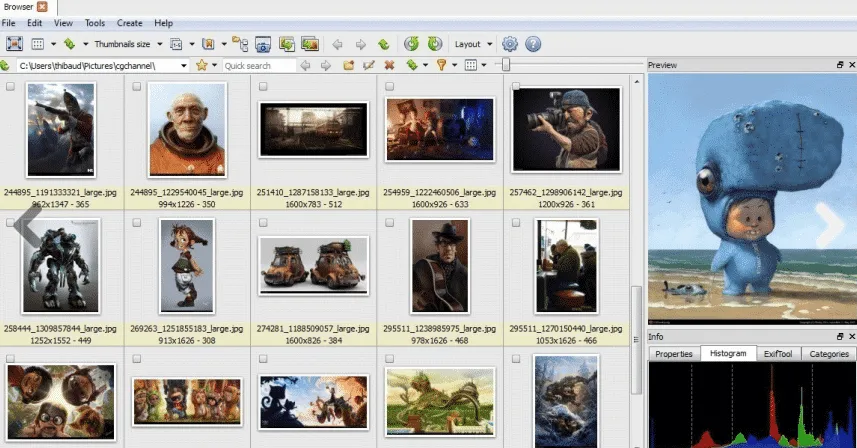This screenshot has width=857, height=448.
Task: Switch to the Properties tab
Action: point(674,353)
